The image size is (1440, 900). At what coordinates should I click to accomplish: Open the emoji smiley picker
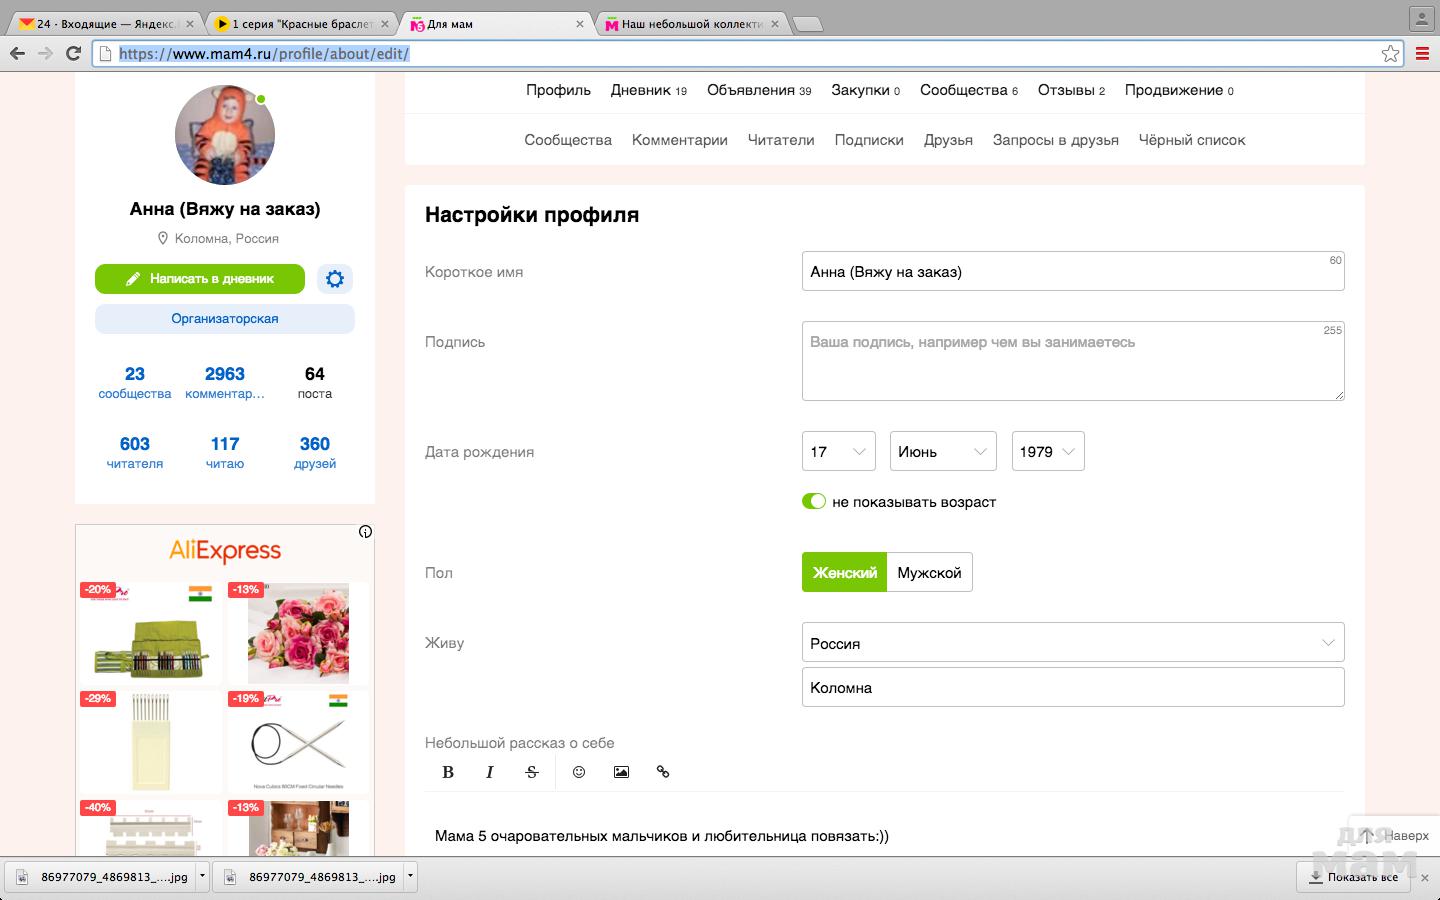click(x=579, y=772)
